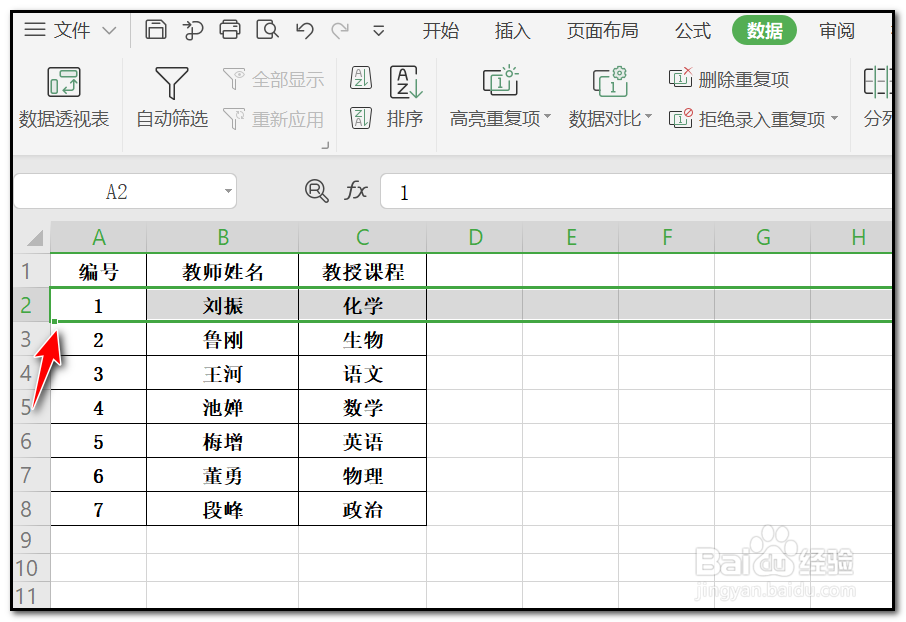The height and width of the screenshot is (622, 906).
Task: Click cell containing 化学
Action: [x=362, y=305]
